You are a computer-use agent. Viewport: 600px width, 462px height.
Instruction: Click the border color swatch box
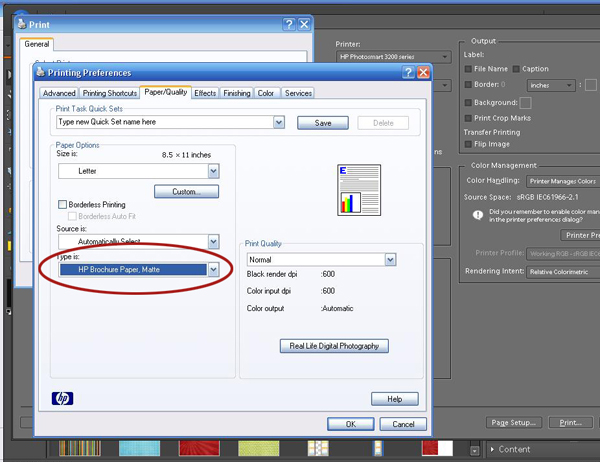pos(591,85)
